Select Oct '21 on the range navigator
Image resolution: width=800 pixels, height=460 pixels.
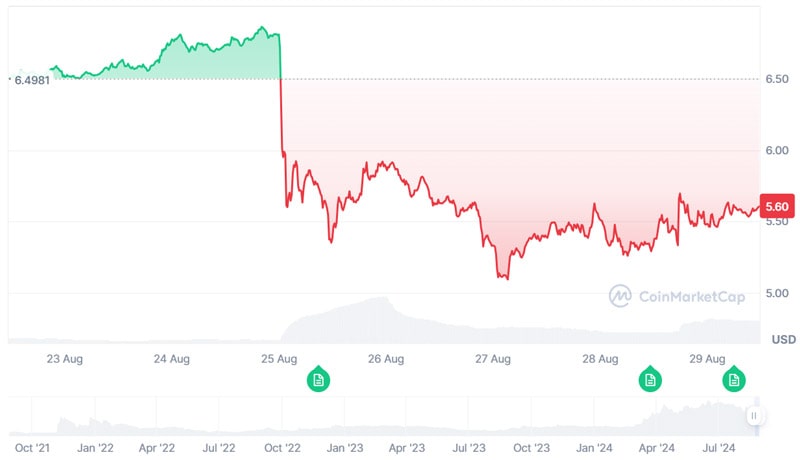coord(33,449)
